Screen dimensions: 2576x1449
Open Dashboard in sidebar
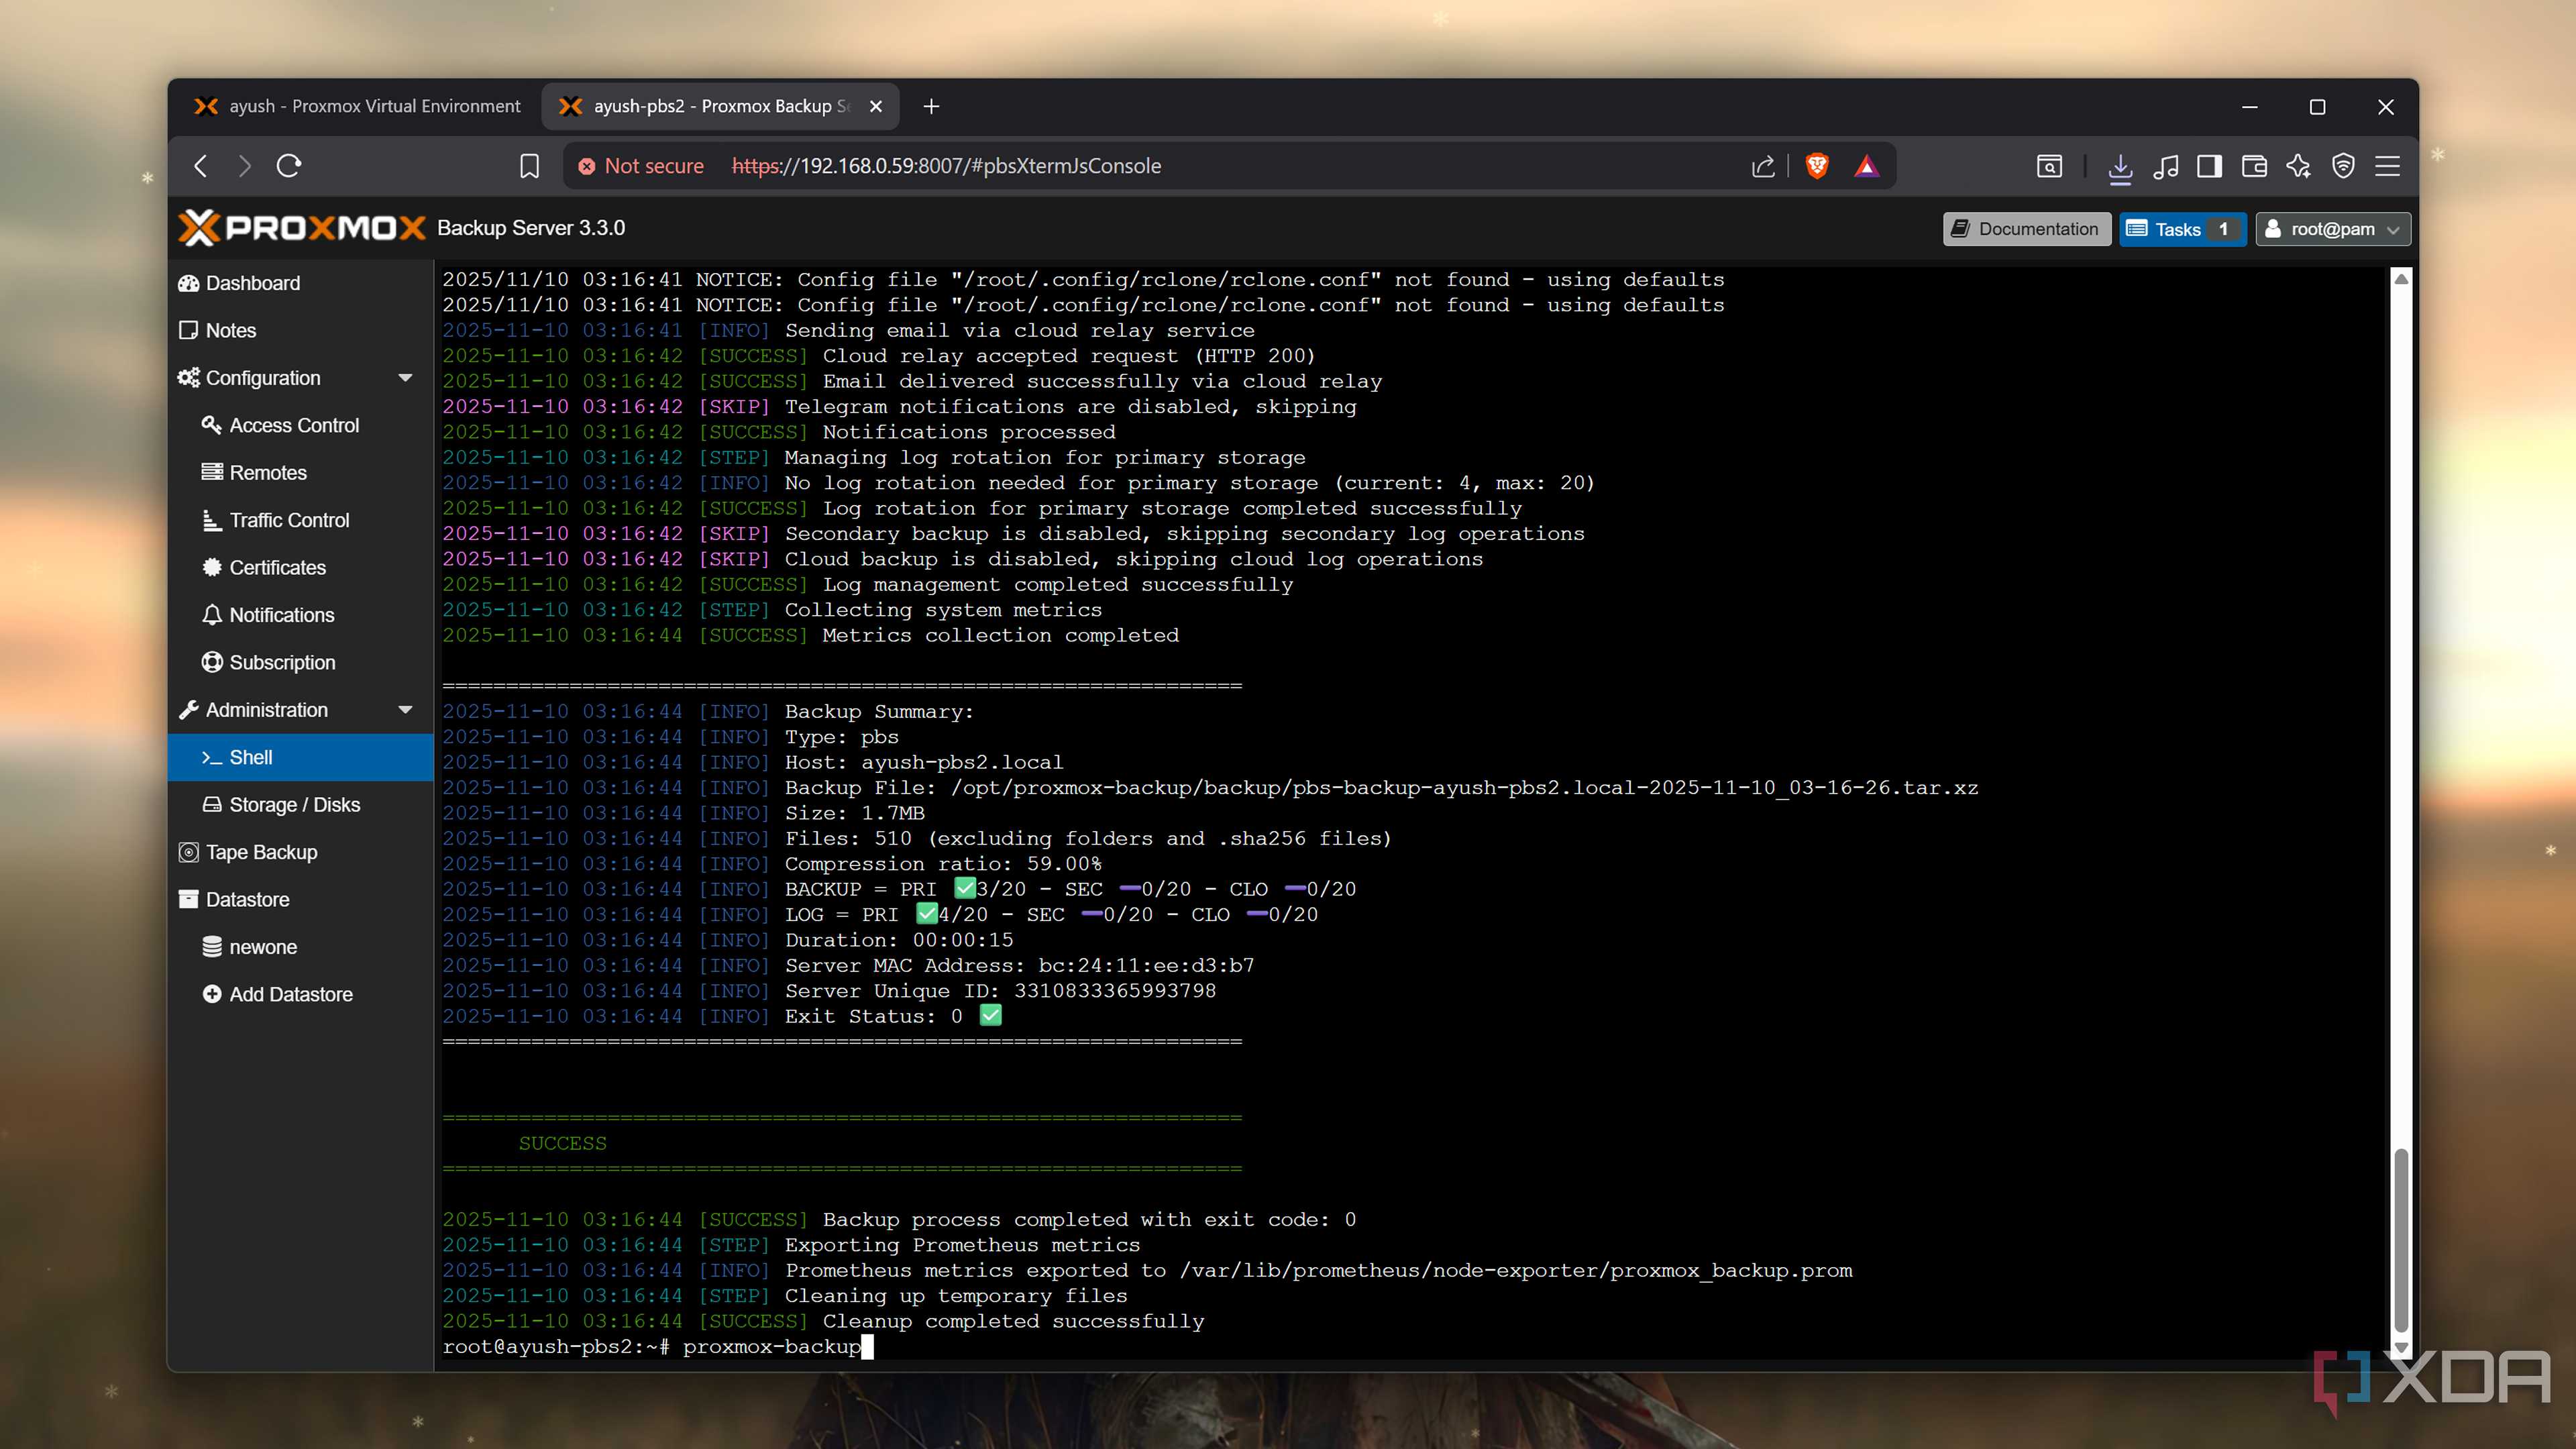point(300,283)
